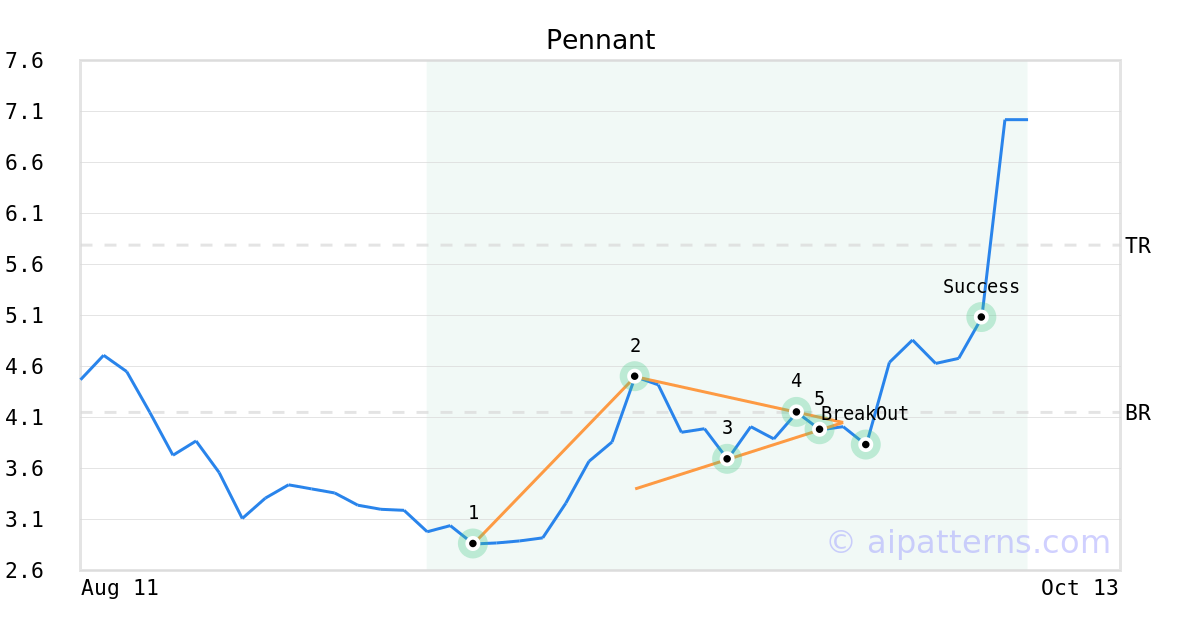Click the 7.6 y-axis label
Screen dimensions: 1200x630
click(24, 62)
